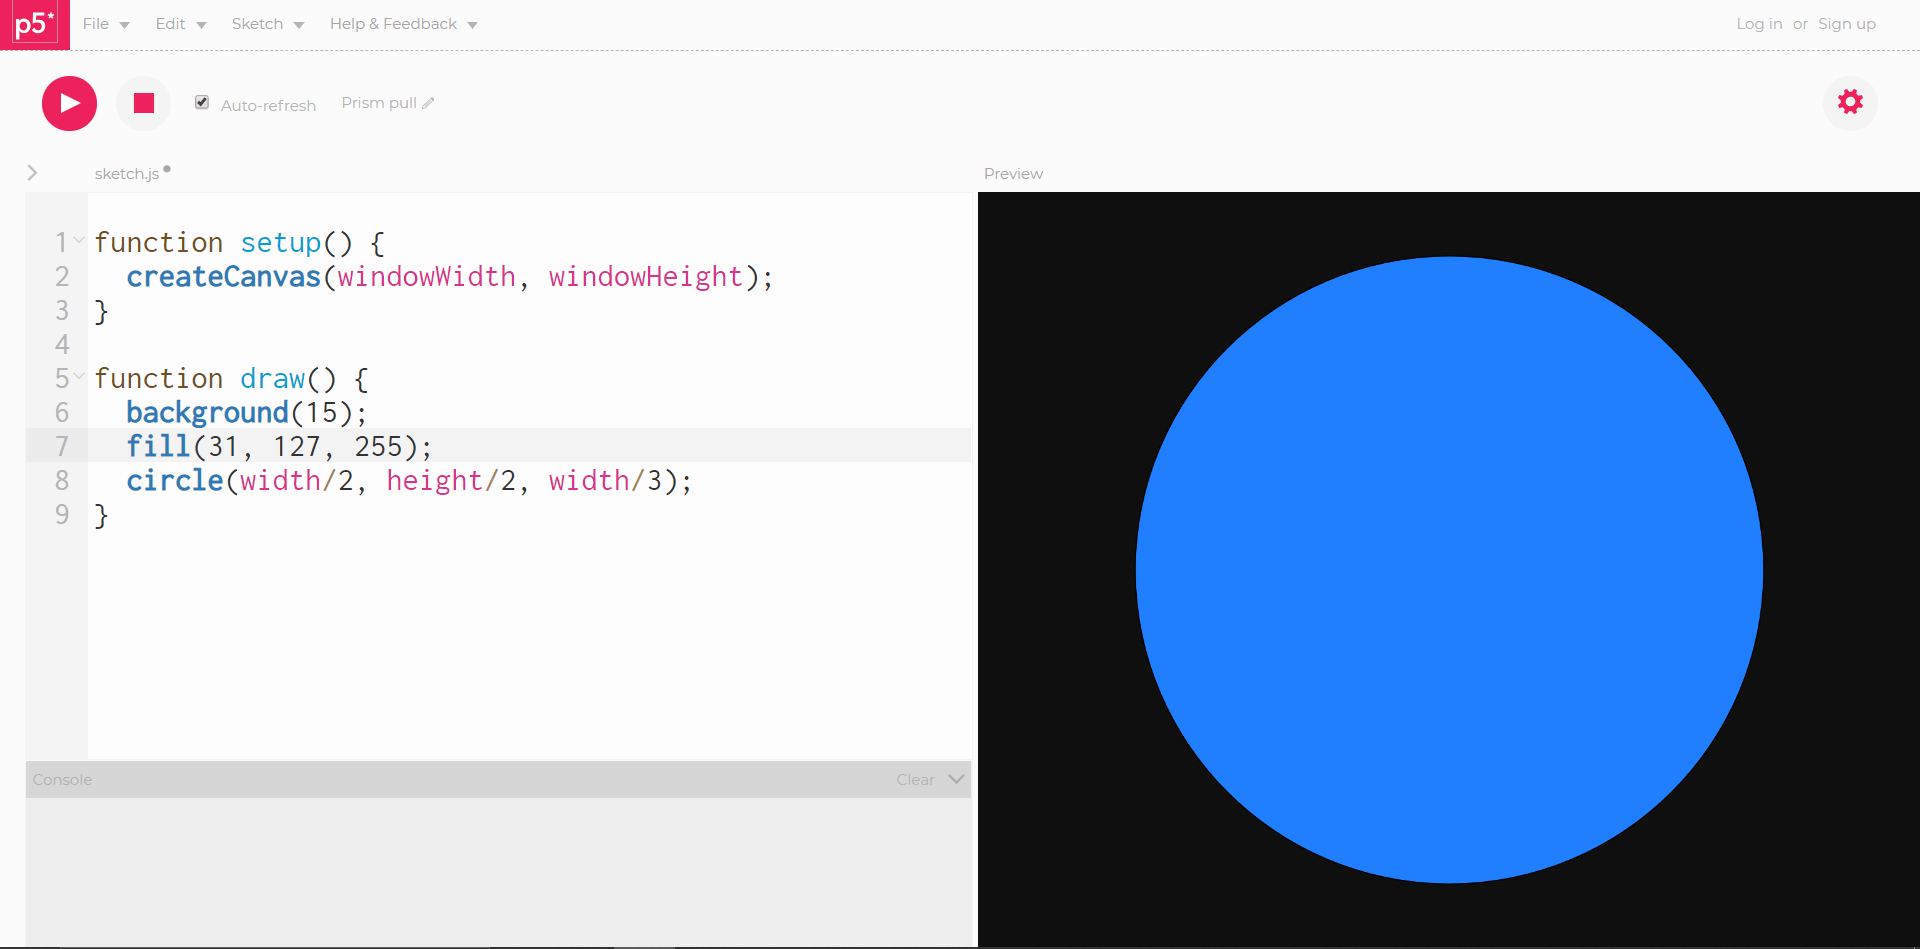Clear the console output
The image size is (1920, 949).
[914, 780]
